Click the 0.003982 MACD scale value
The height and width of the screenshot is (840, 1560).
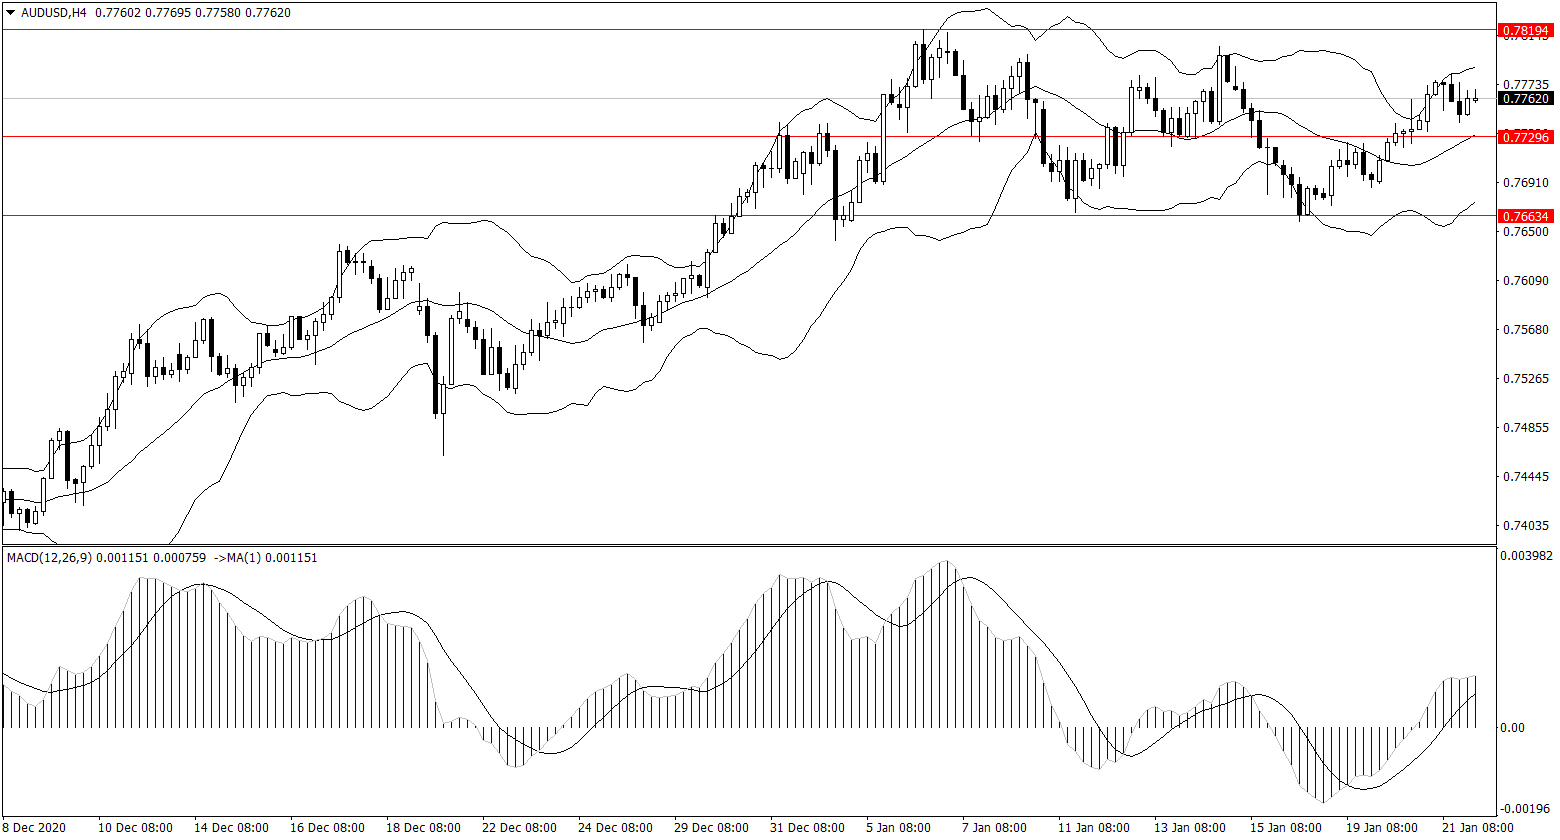(1526, 556)
